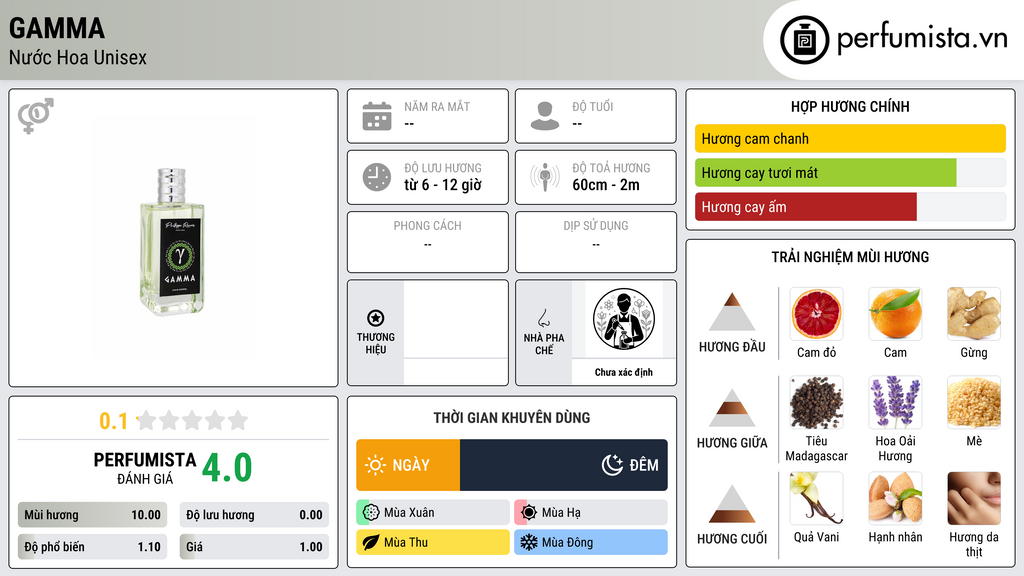Click the Hương cay tươi mát green bar

click(x=825, y=173)
